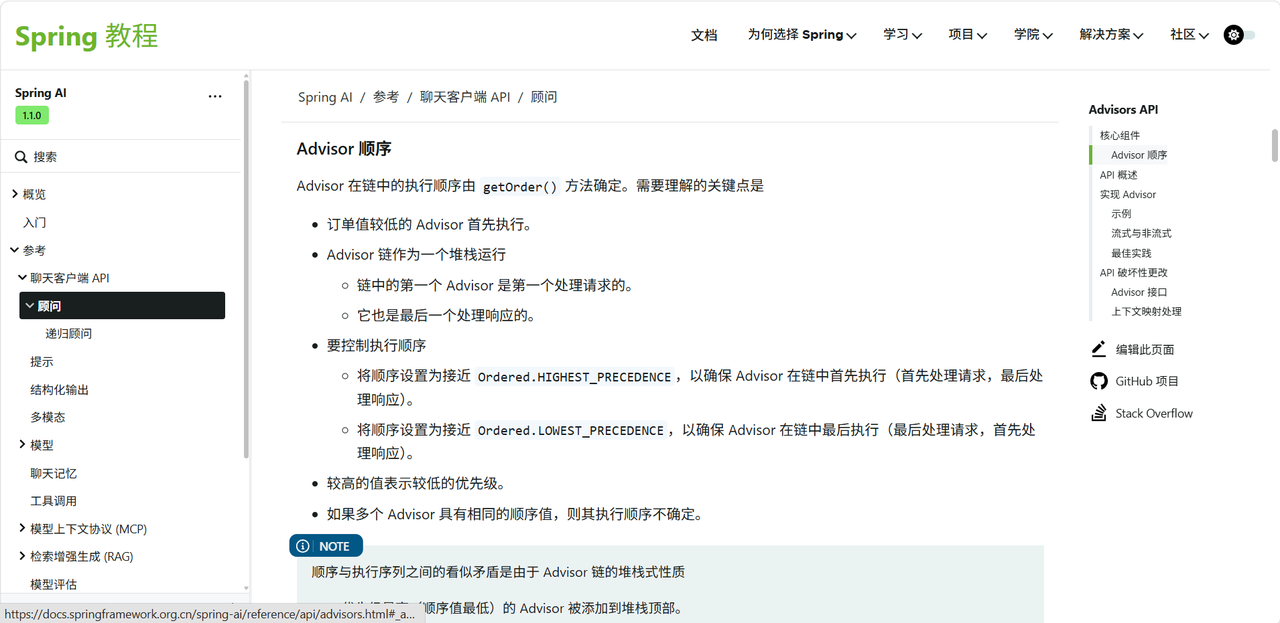Open 聊天记忆 in the sidebar
The image size is (1280, 623).
click(x=53, y=473)
